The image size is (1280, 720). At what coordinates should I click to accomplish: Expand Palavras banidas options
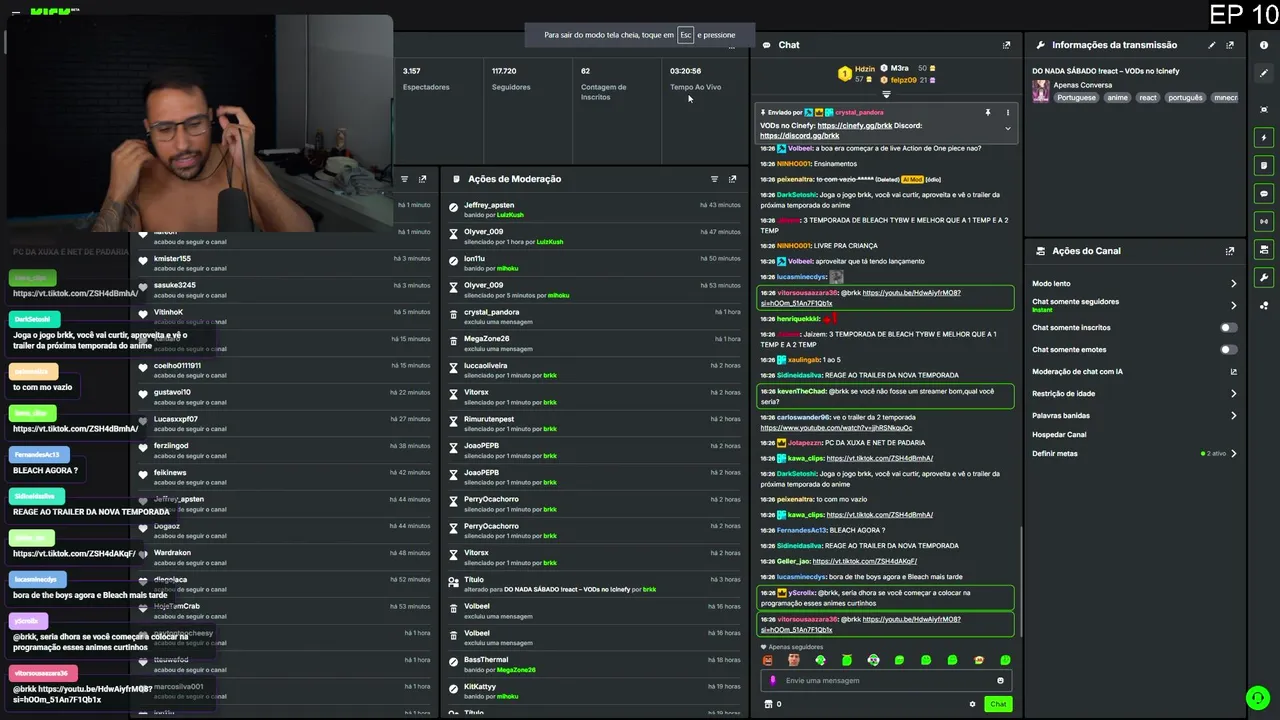pos(1233,416)
